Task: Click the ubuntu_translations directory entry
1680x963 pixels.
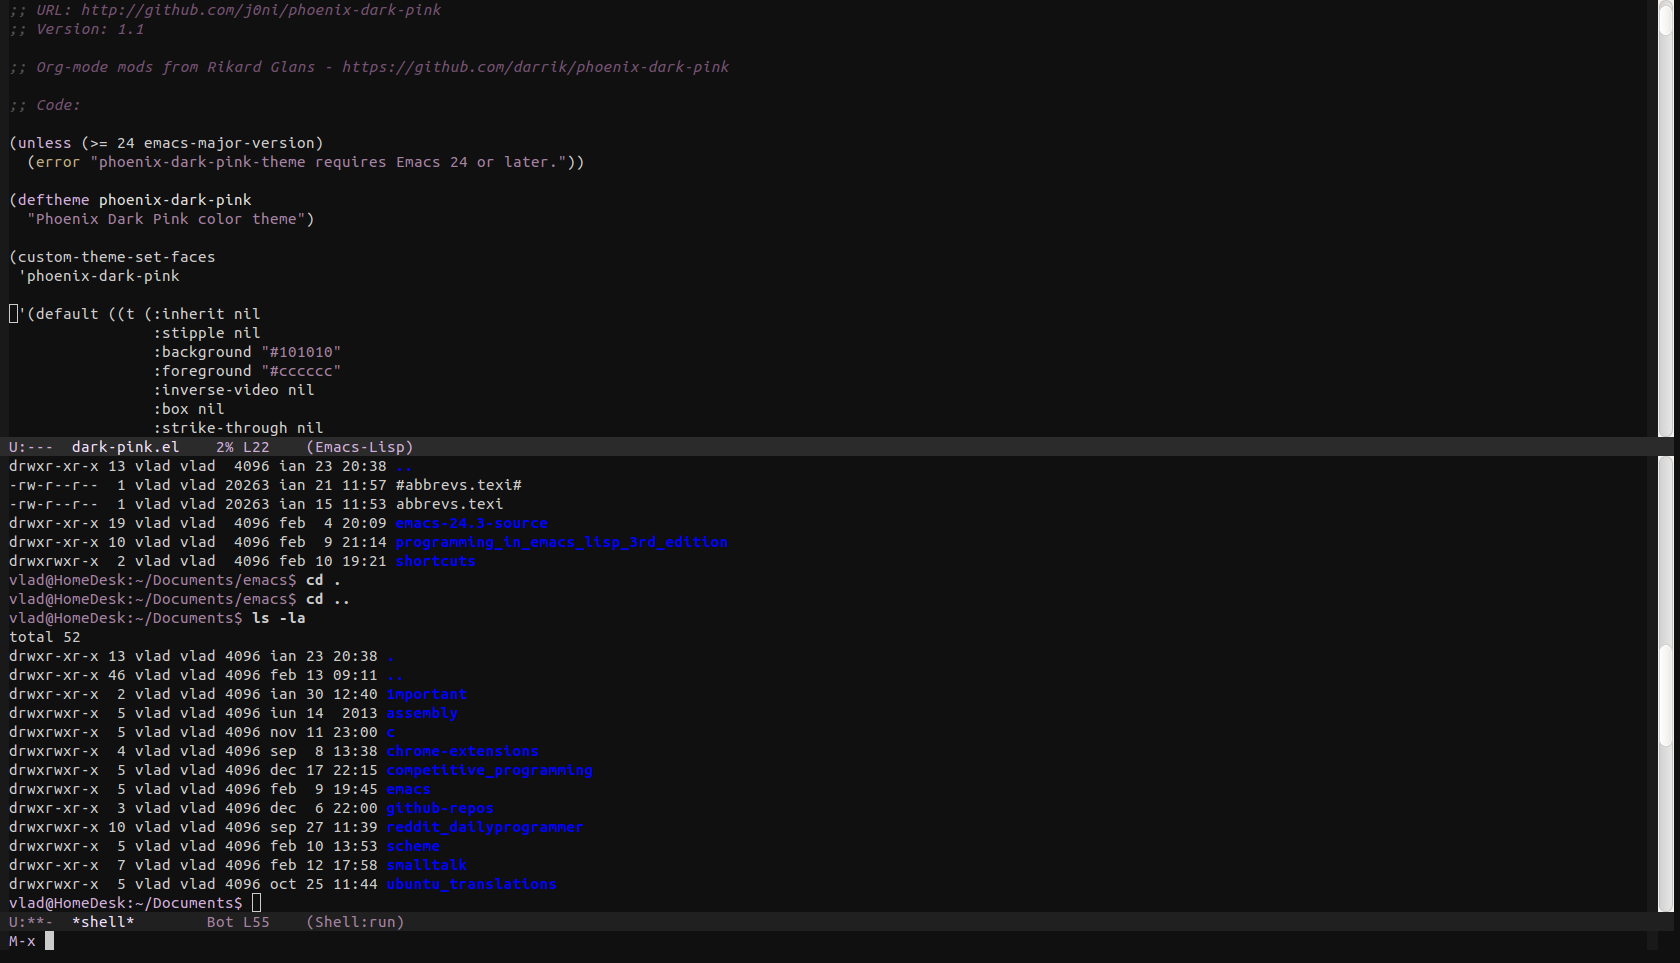Action: click(x=471, y=884)
